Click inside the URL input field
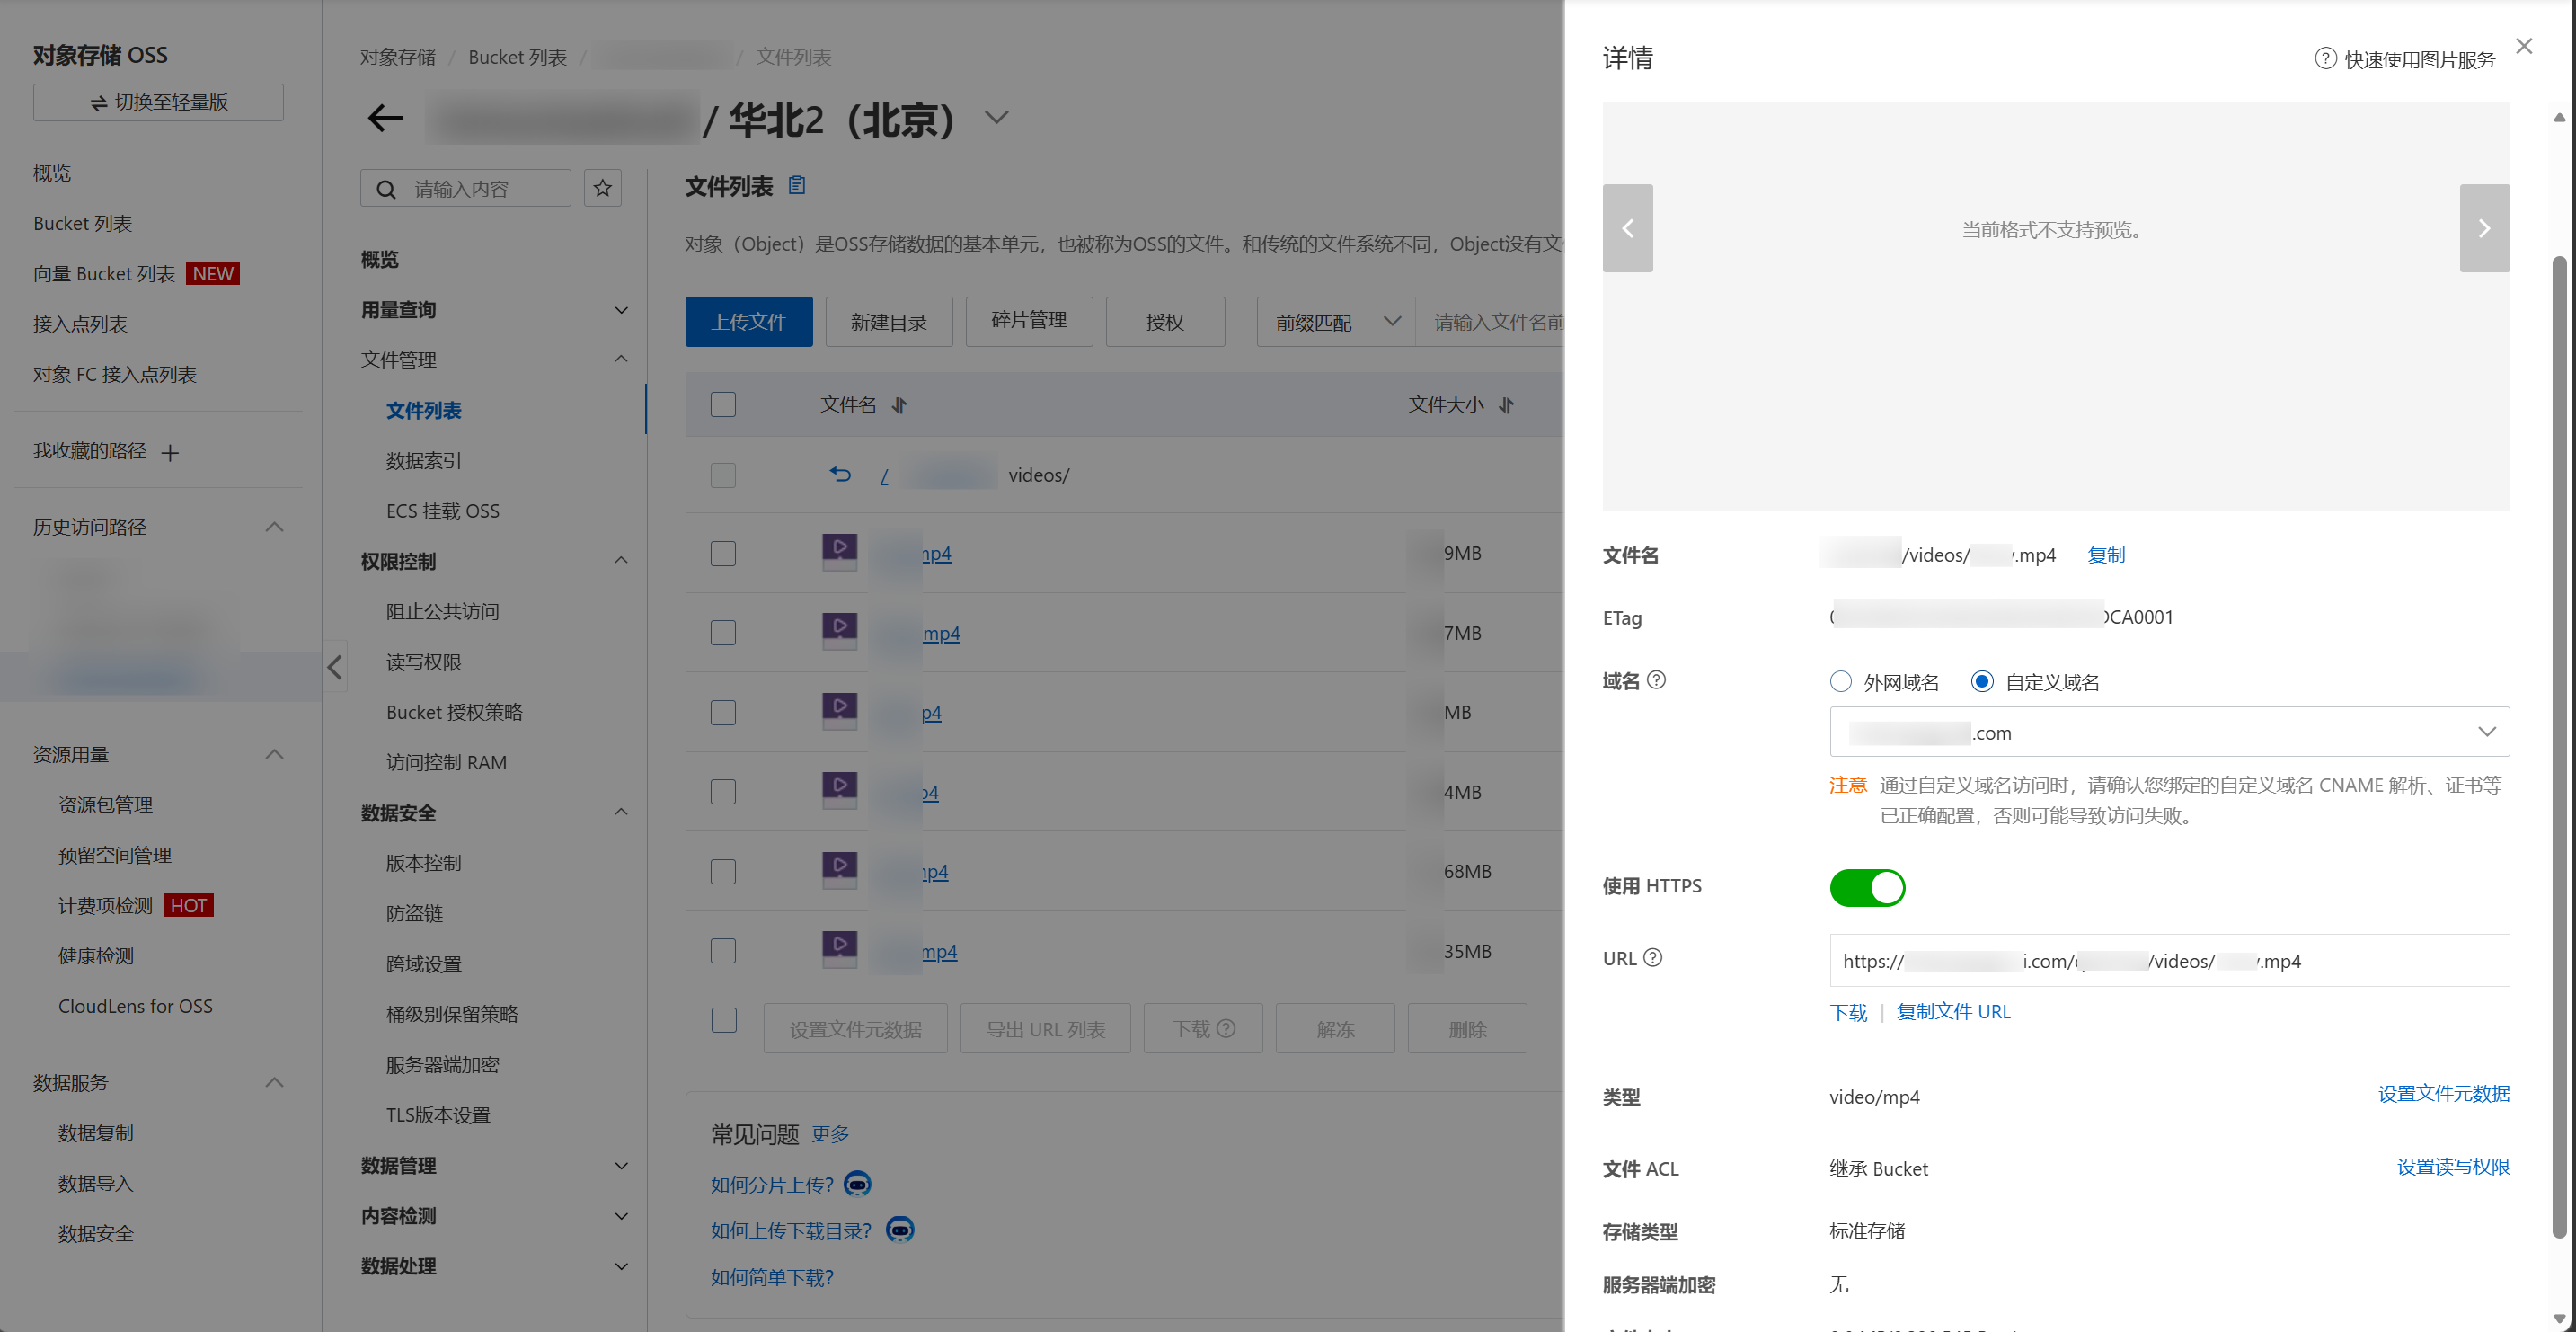This screenshot has height=1332, width=2576. (x=2100, y=961)
